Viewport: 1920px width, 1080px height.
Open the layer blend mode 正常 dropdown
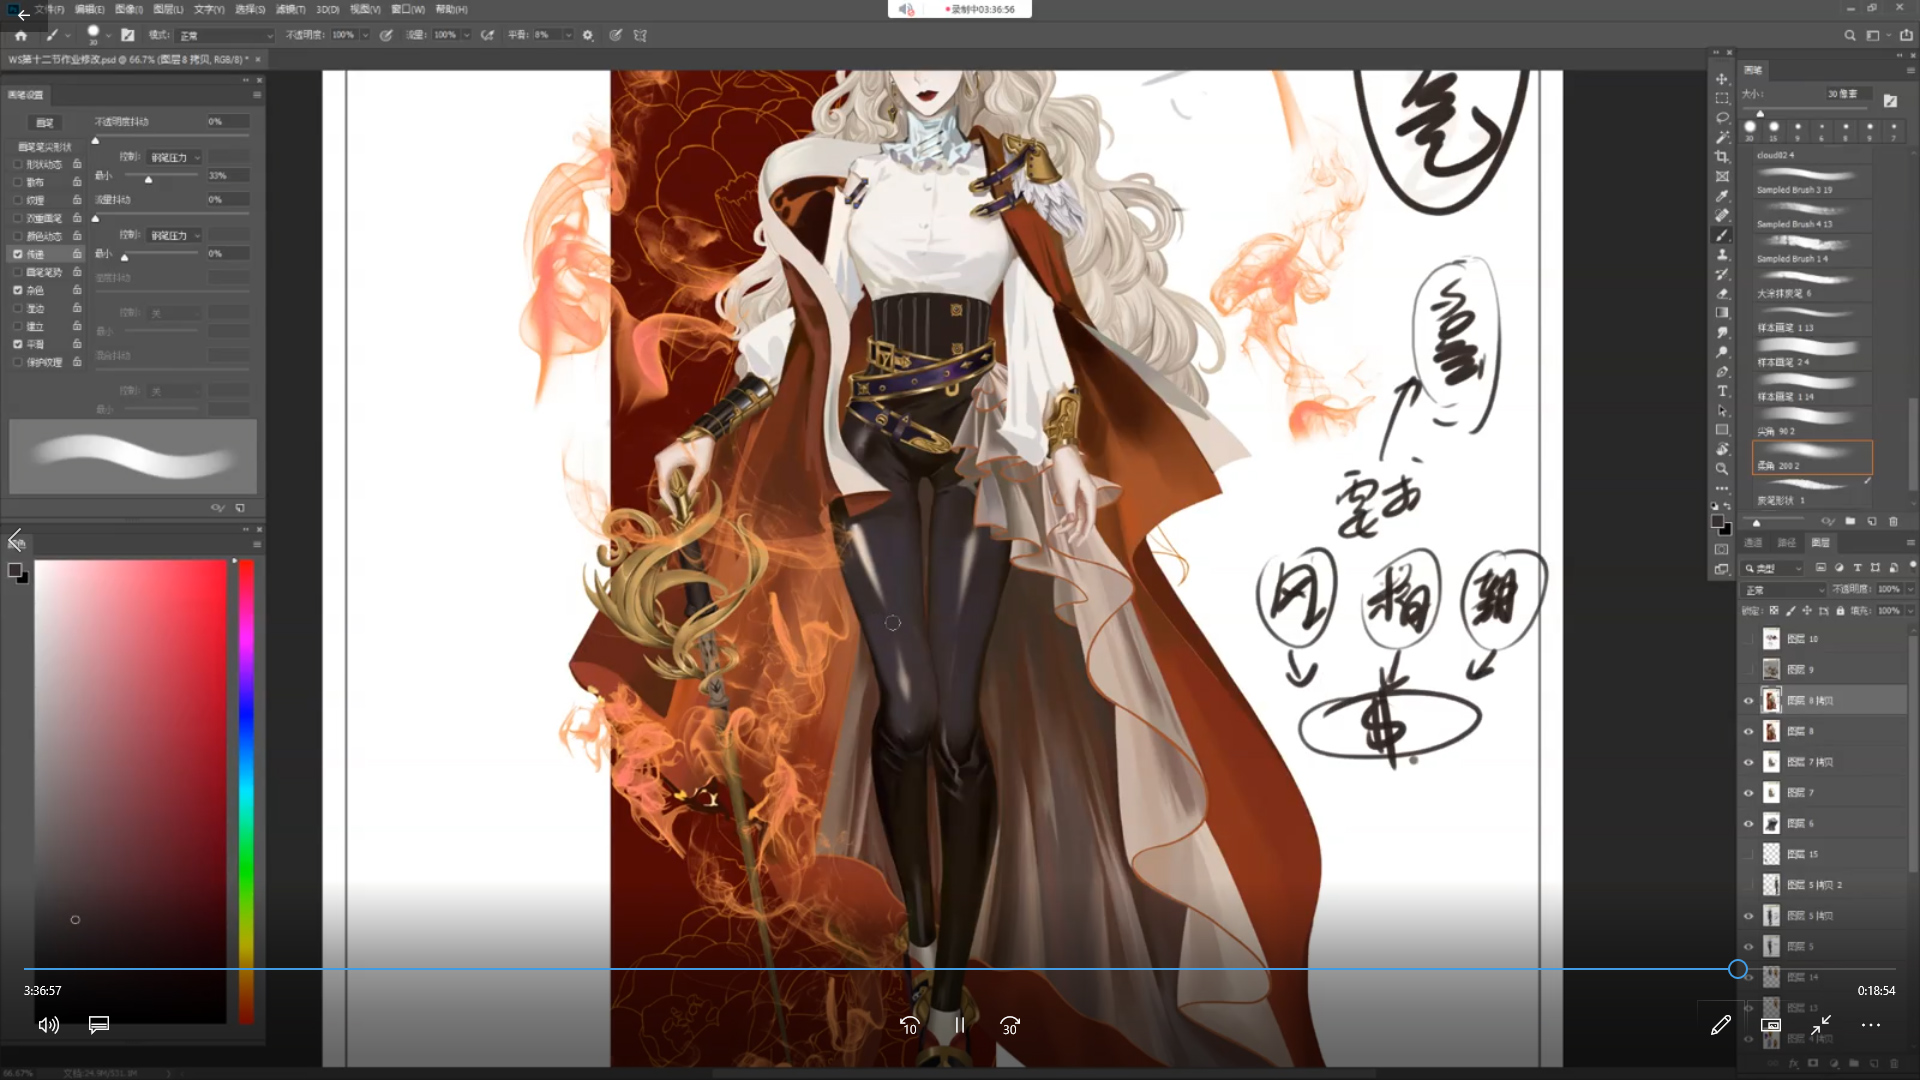(1784, 590)
